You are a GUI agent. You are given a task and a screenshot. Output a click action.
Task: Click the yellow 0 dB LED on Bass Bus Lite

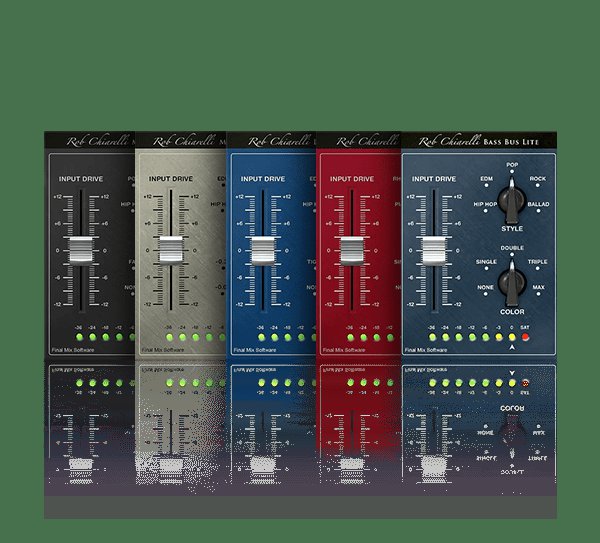[512, 337]
